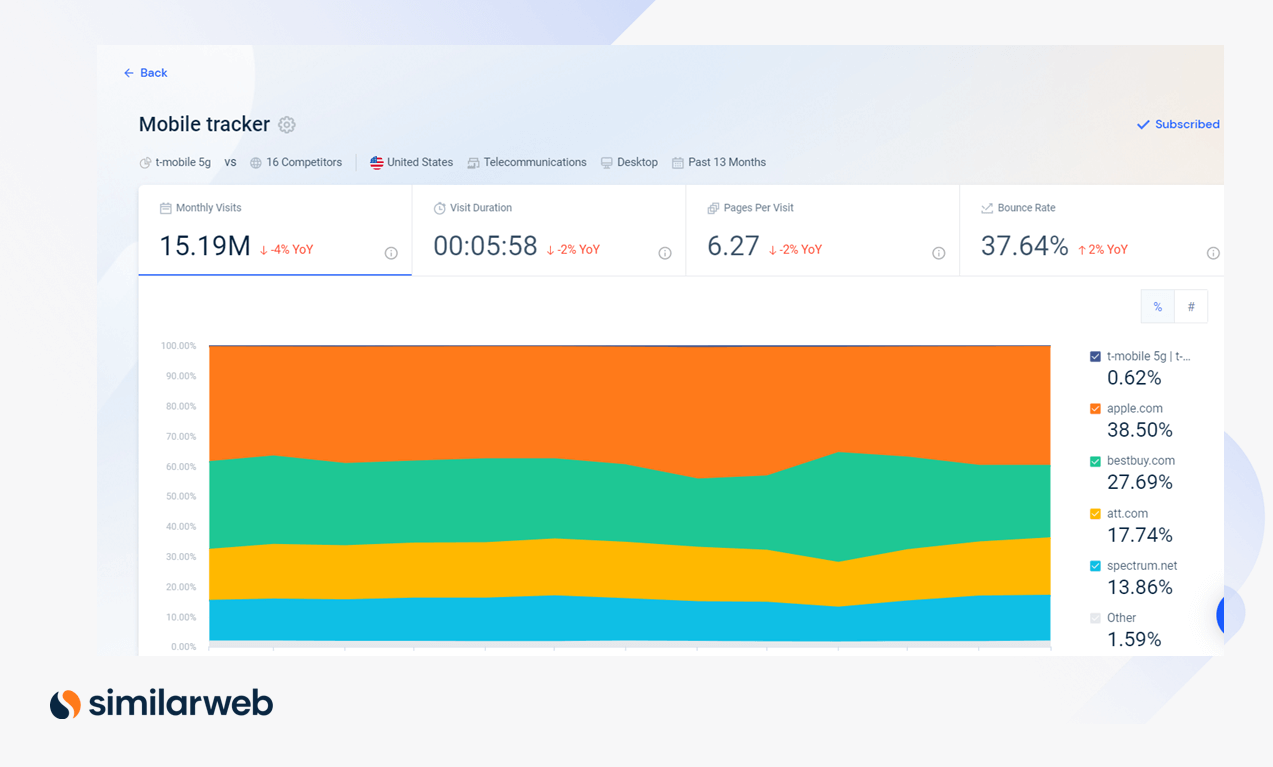The image size is (1273, 767).
Task: Change the Desktop device filter
Action: pos(629,162)
